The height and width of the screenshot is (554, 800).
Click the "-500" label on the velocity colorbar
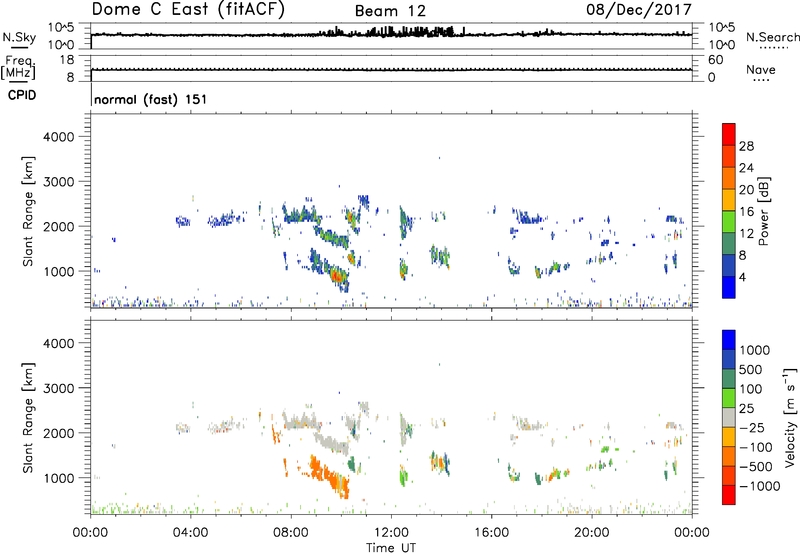[x=756, y=466]
